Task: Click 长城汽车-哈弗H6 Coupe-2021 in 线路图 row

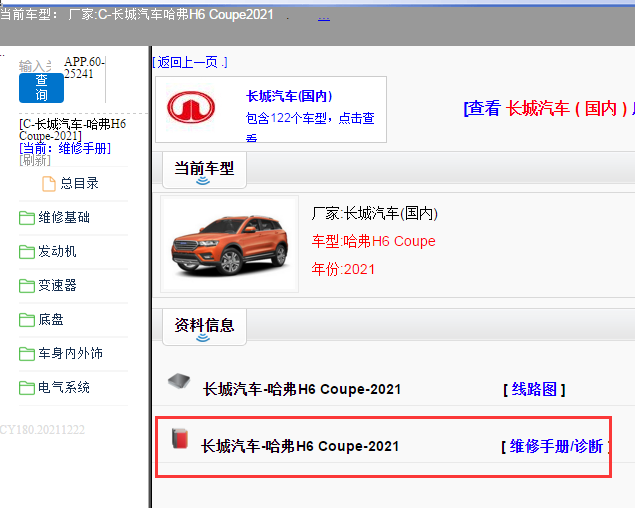Action: click(302, 389)
